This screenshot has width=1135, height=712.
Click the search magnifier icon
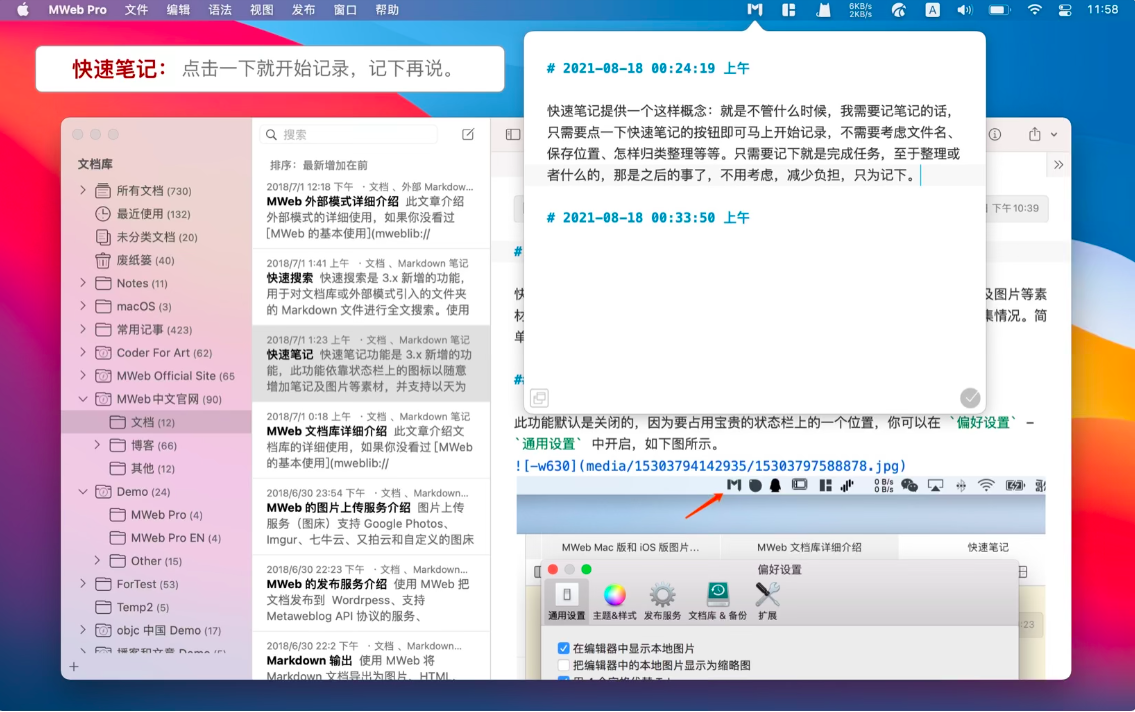tap(271, 135)
